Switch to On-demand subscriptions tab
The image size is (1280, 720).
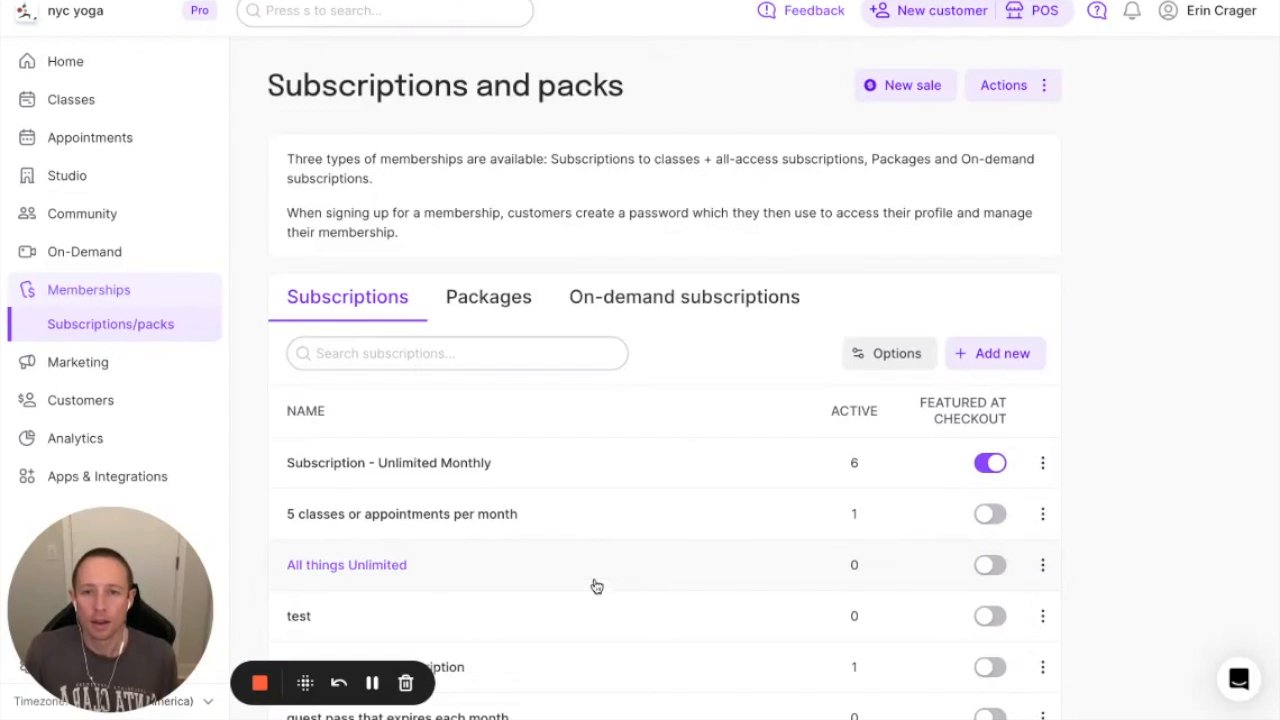684,297
